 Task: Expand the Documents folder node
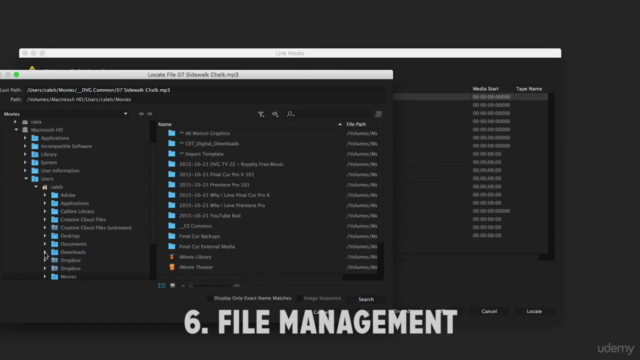click(x=45, y=244)
